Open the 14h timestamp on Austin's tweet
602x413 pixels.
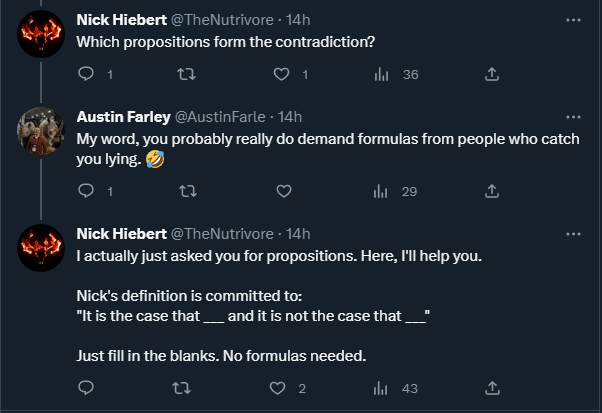tap(291, 116)
